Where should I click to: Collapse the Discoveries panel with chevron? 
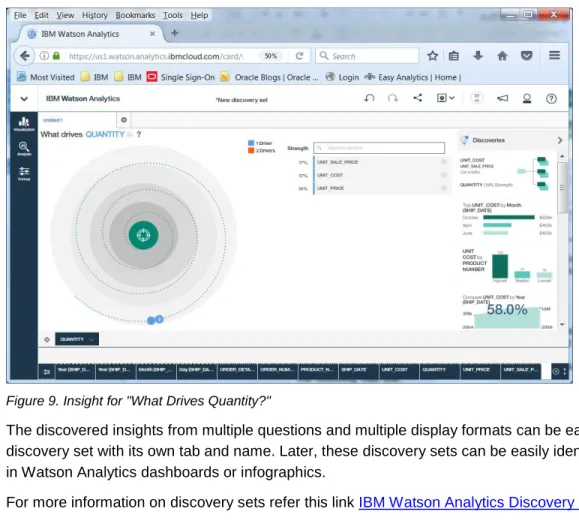pyautogui.click(x=560, y=140)
